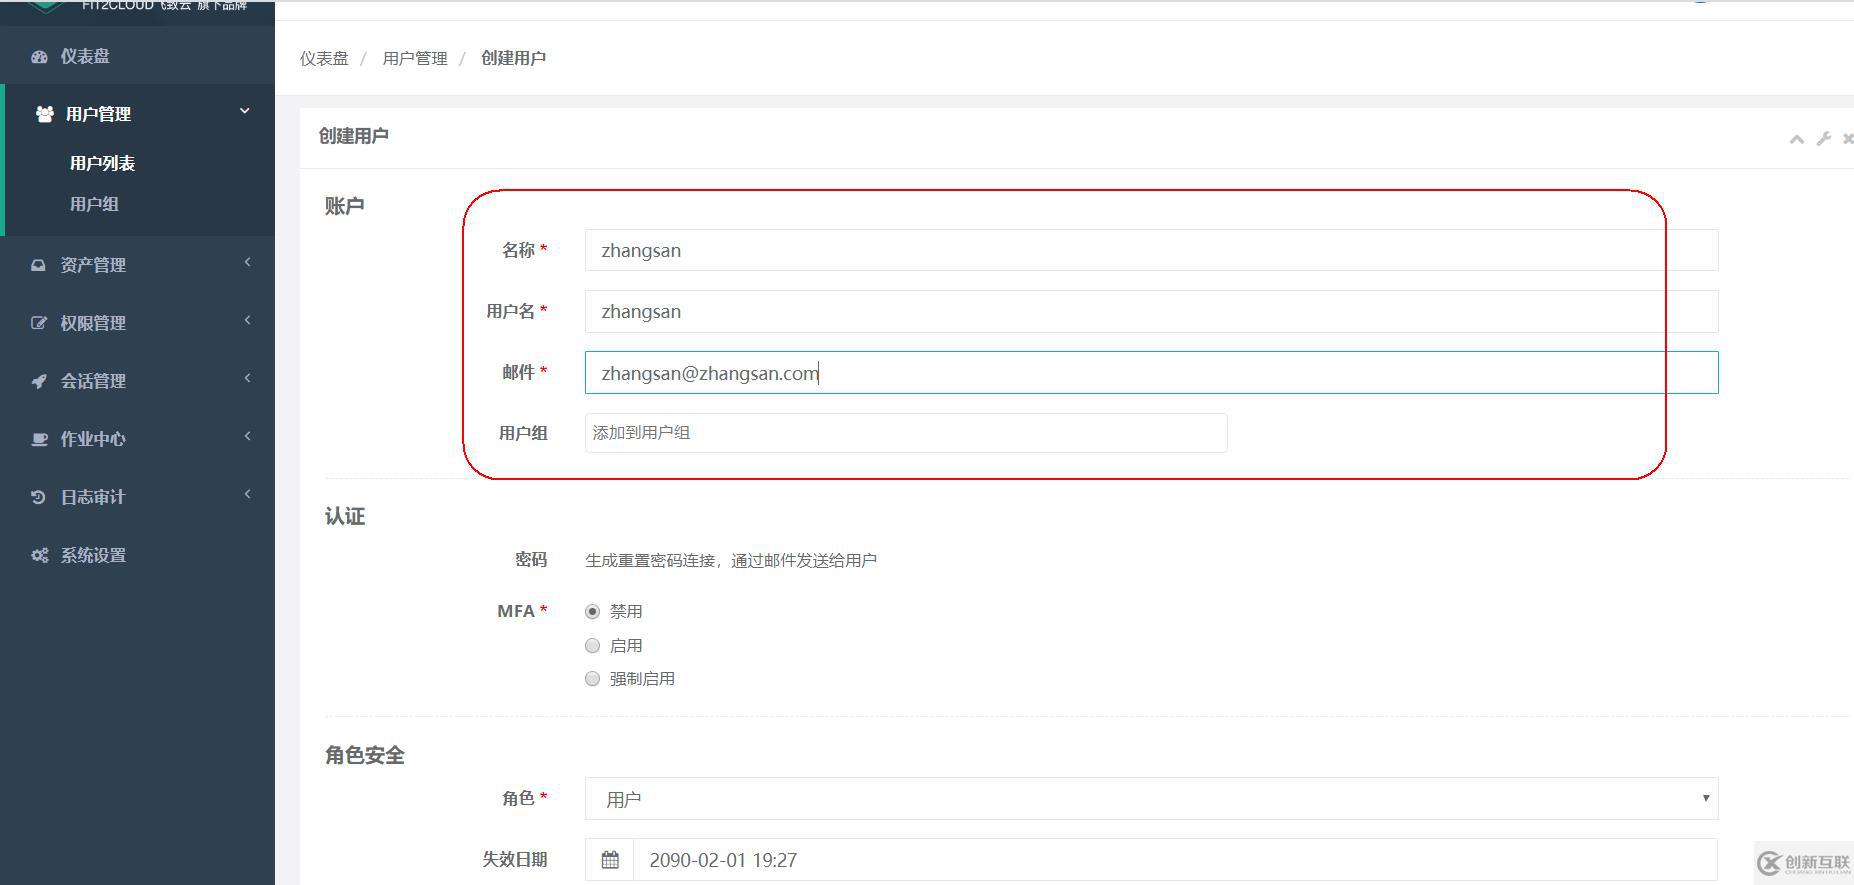Click the 创建用户 breadcrumb text

pos(513,58)
